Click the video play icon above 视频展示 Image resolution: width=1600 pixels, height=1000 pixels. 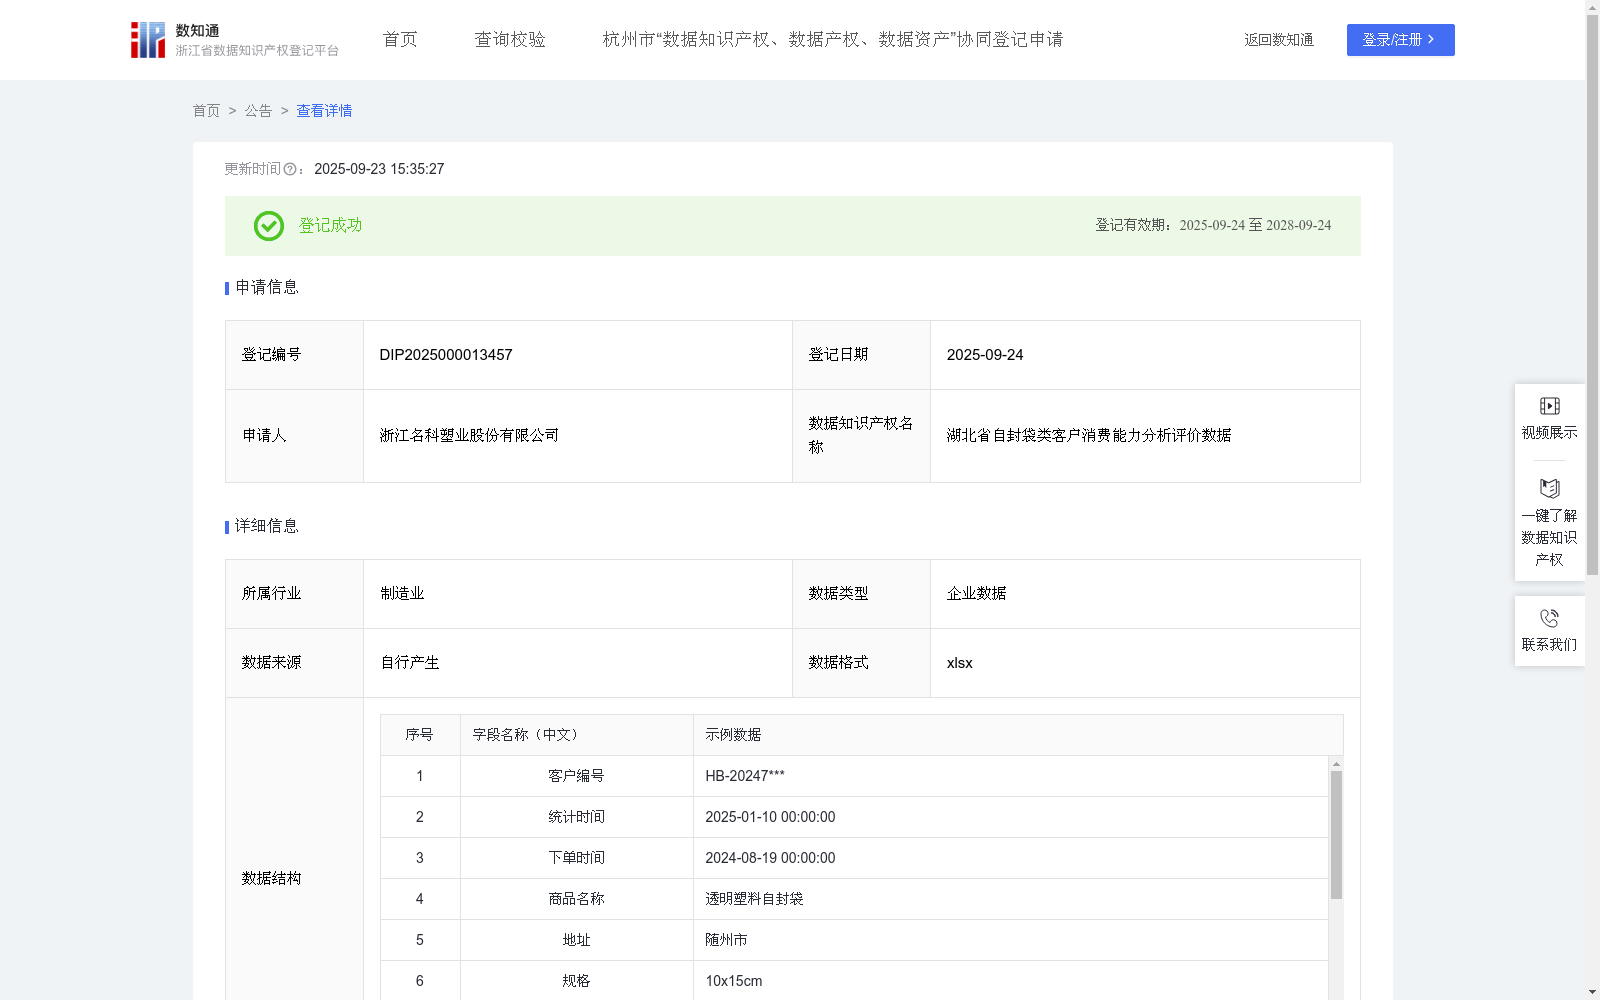[1548, 405]
